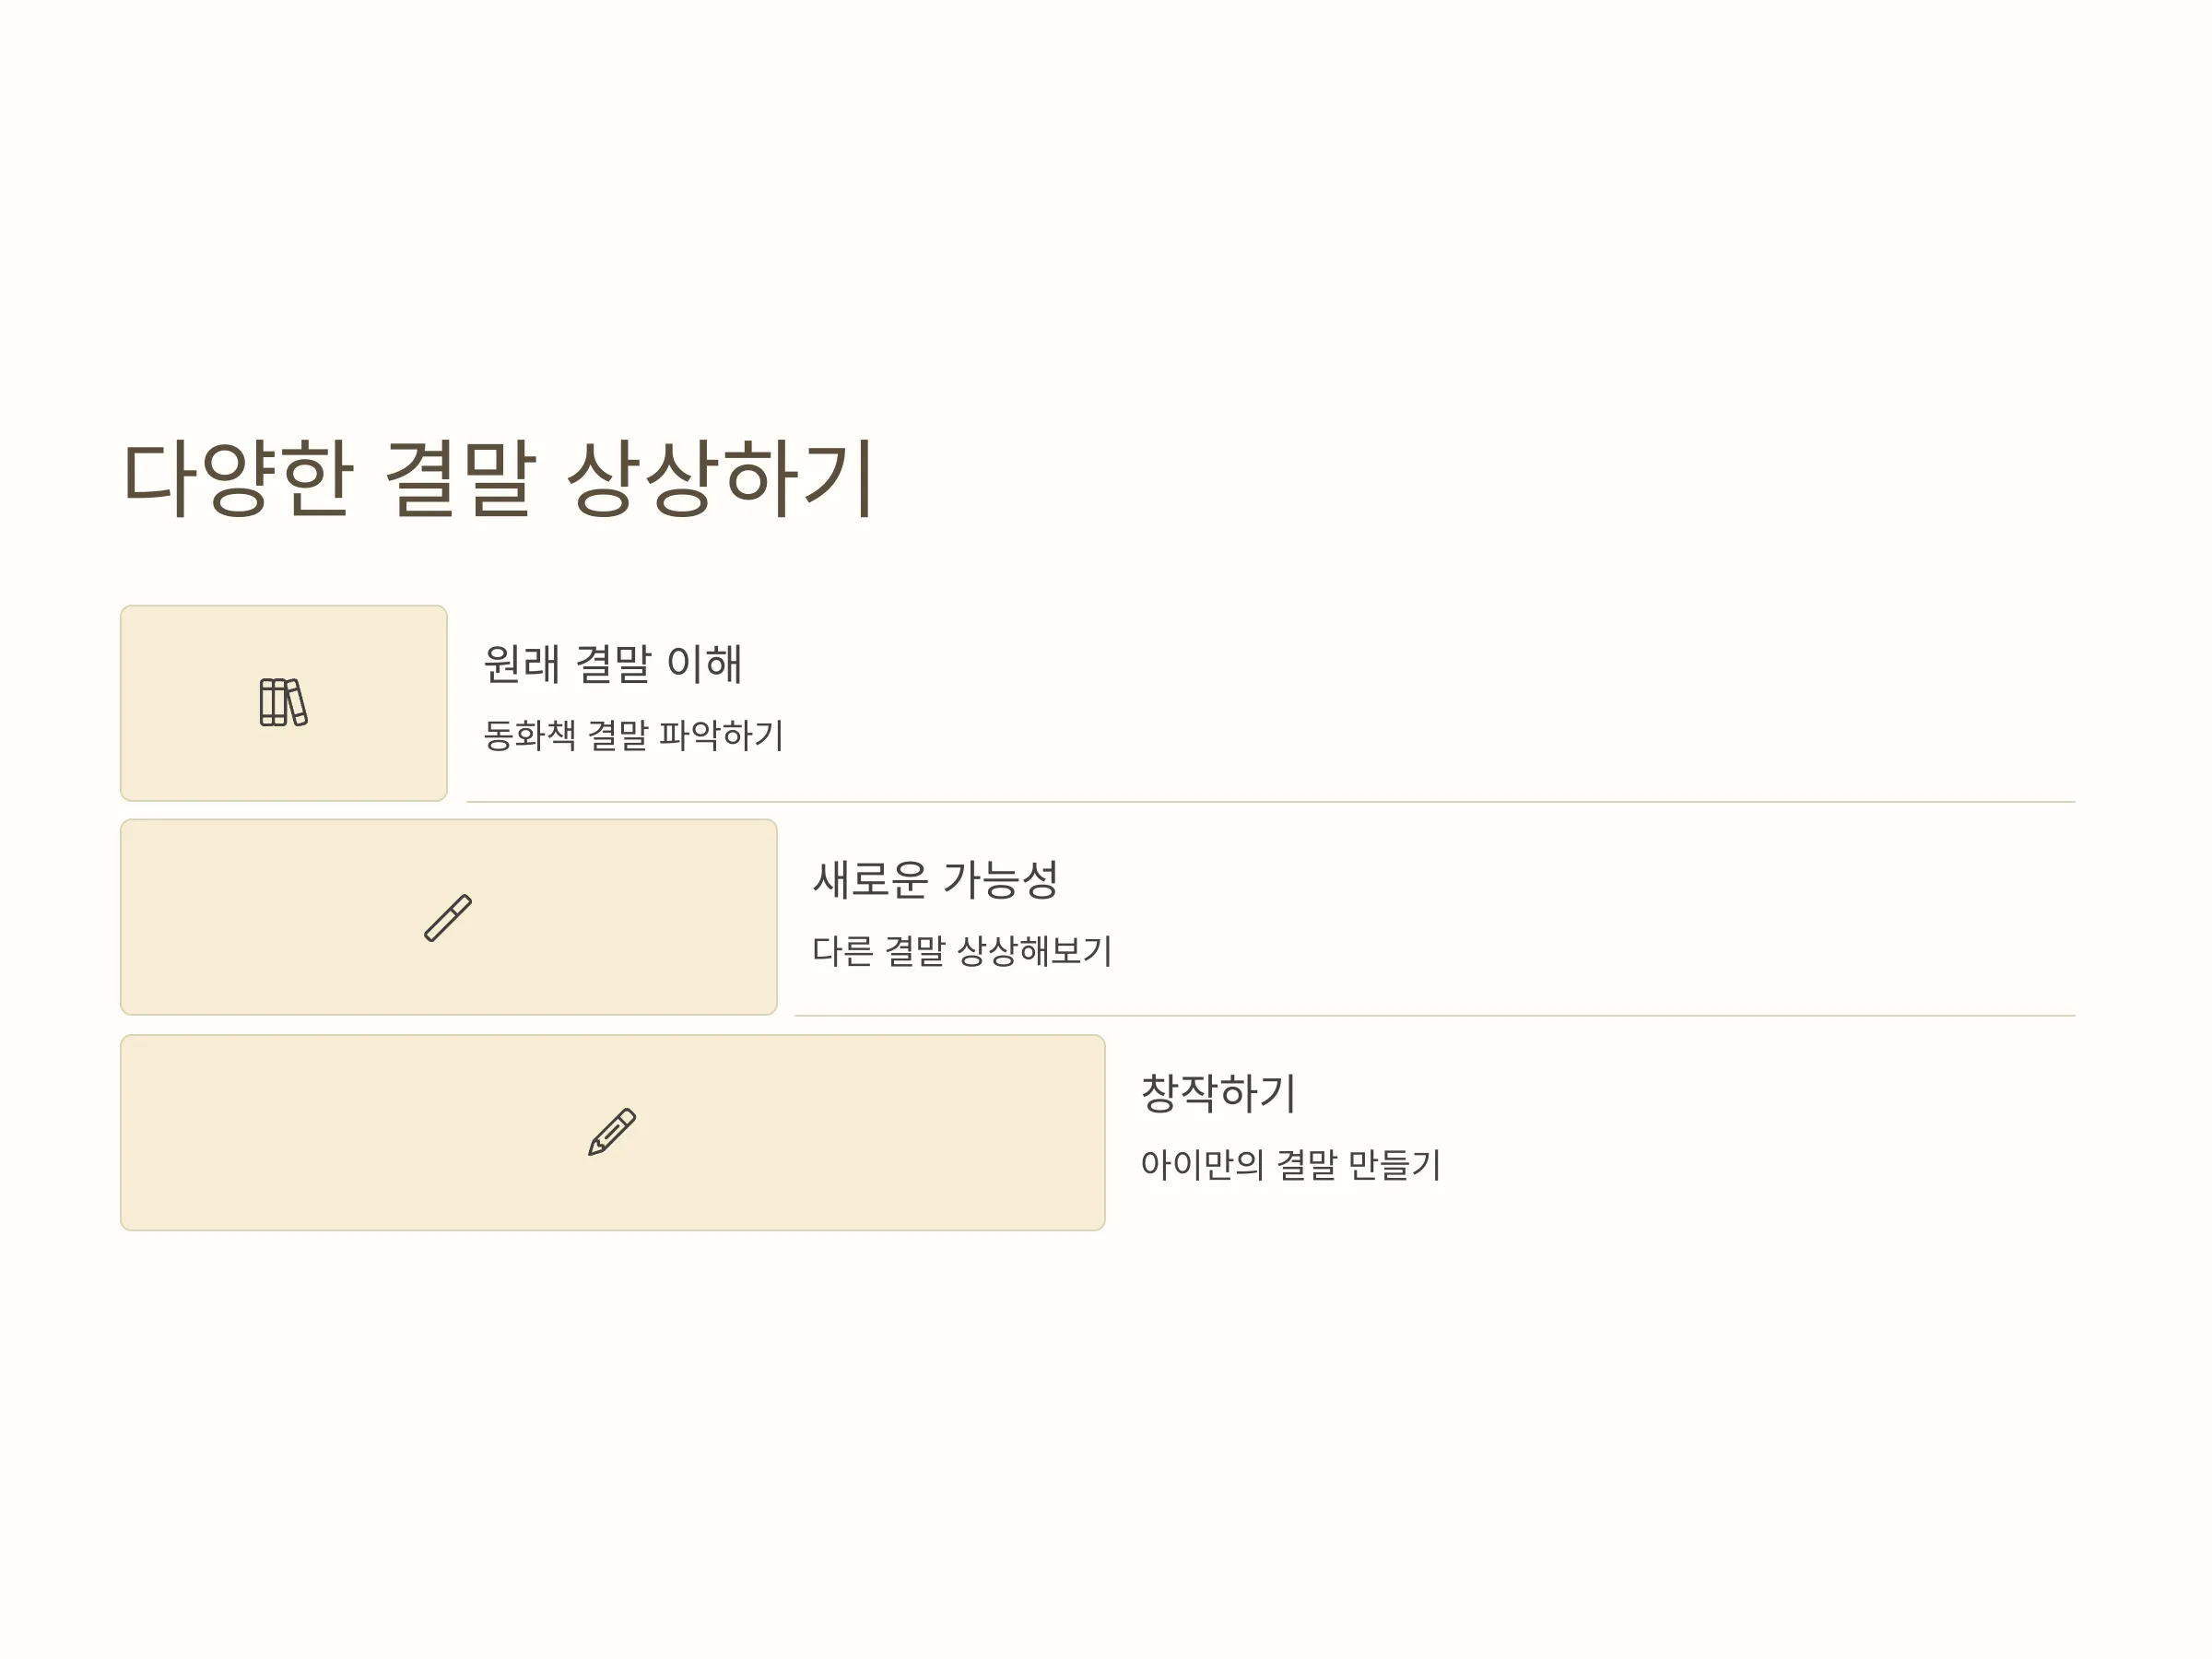Click the text 아이만의 결말 만들기
The width and height of the screenshot is (2212, 1659).
1290,1164
